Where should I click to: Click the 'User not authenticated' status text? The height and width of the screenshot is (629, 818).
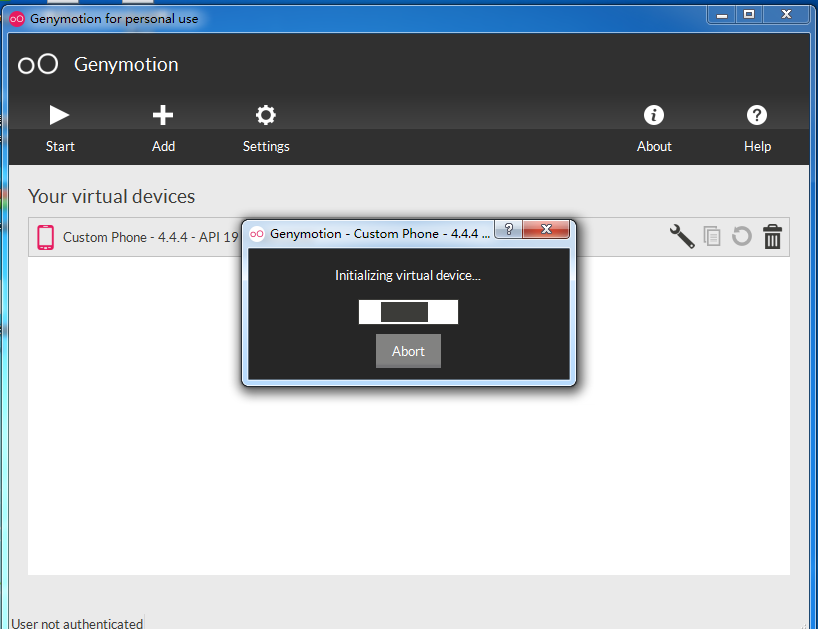coord(77,623)
